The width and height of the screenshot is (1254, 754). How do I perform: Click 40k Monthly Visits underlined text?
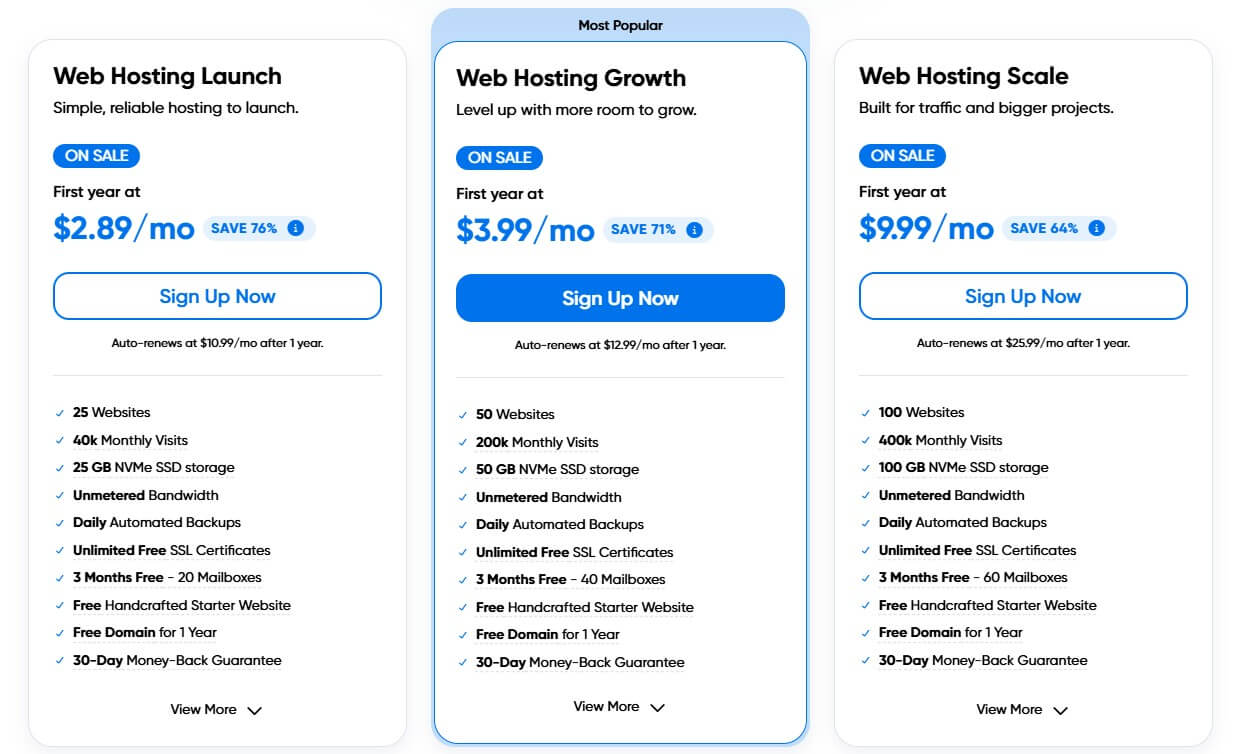[131, 439]
